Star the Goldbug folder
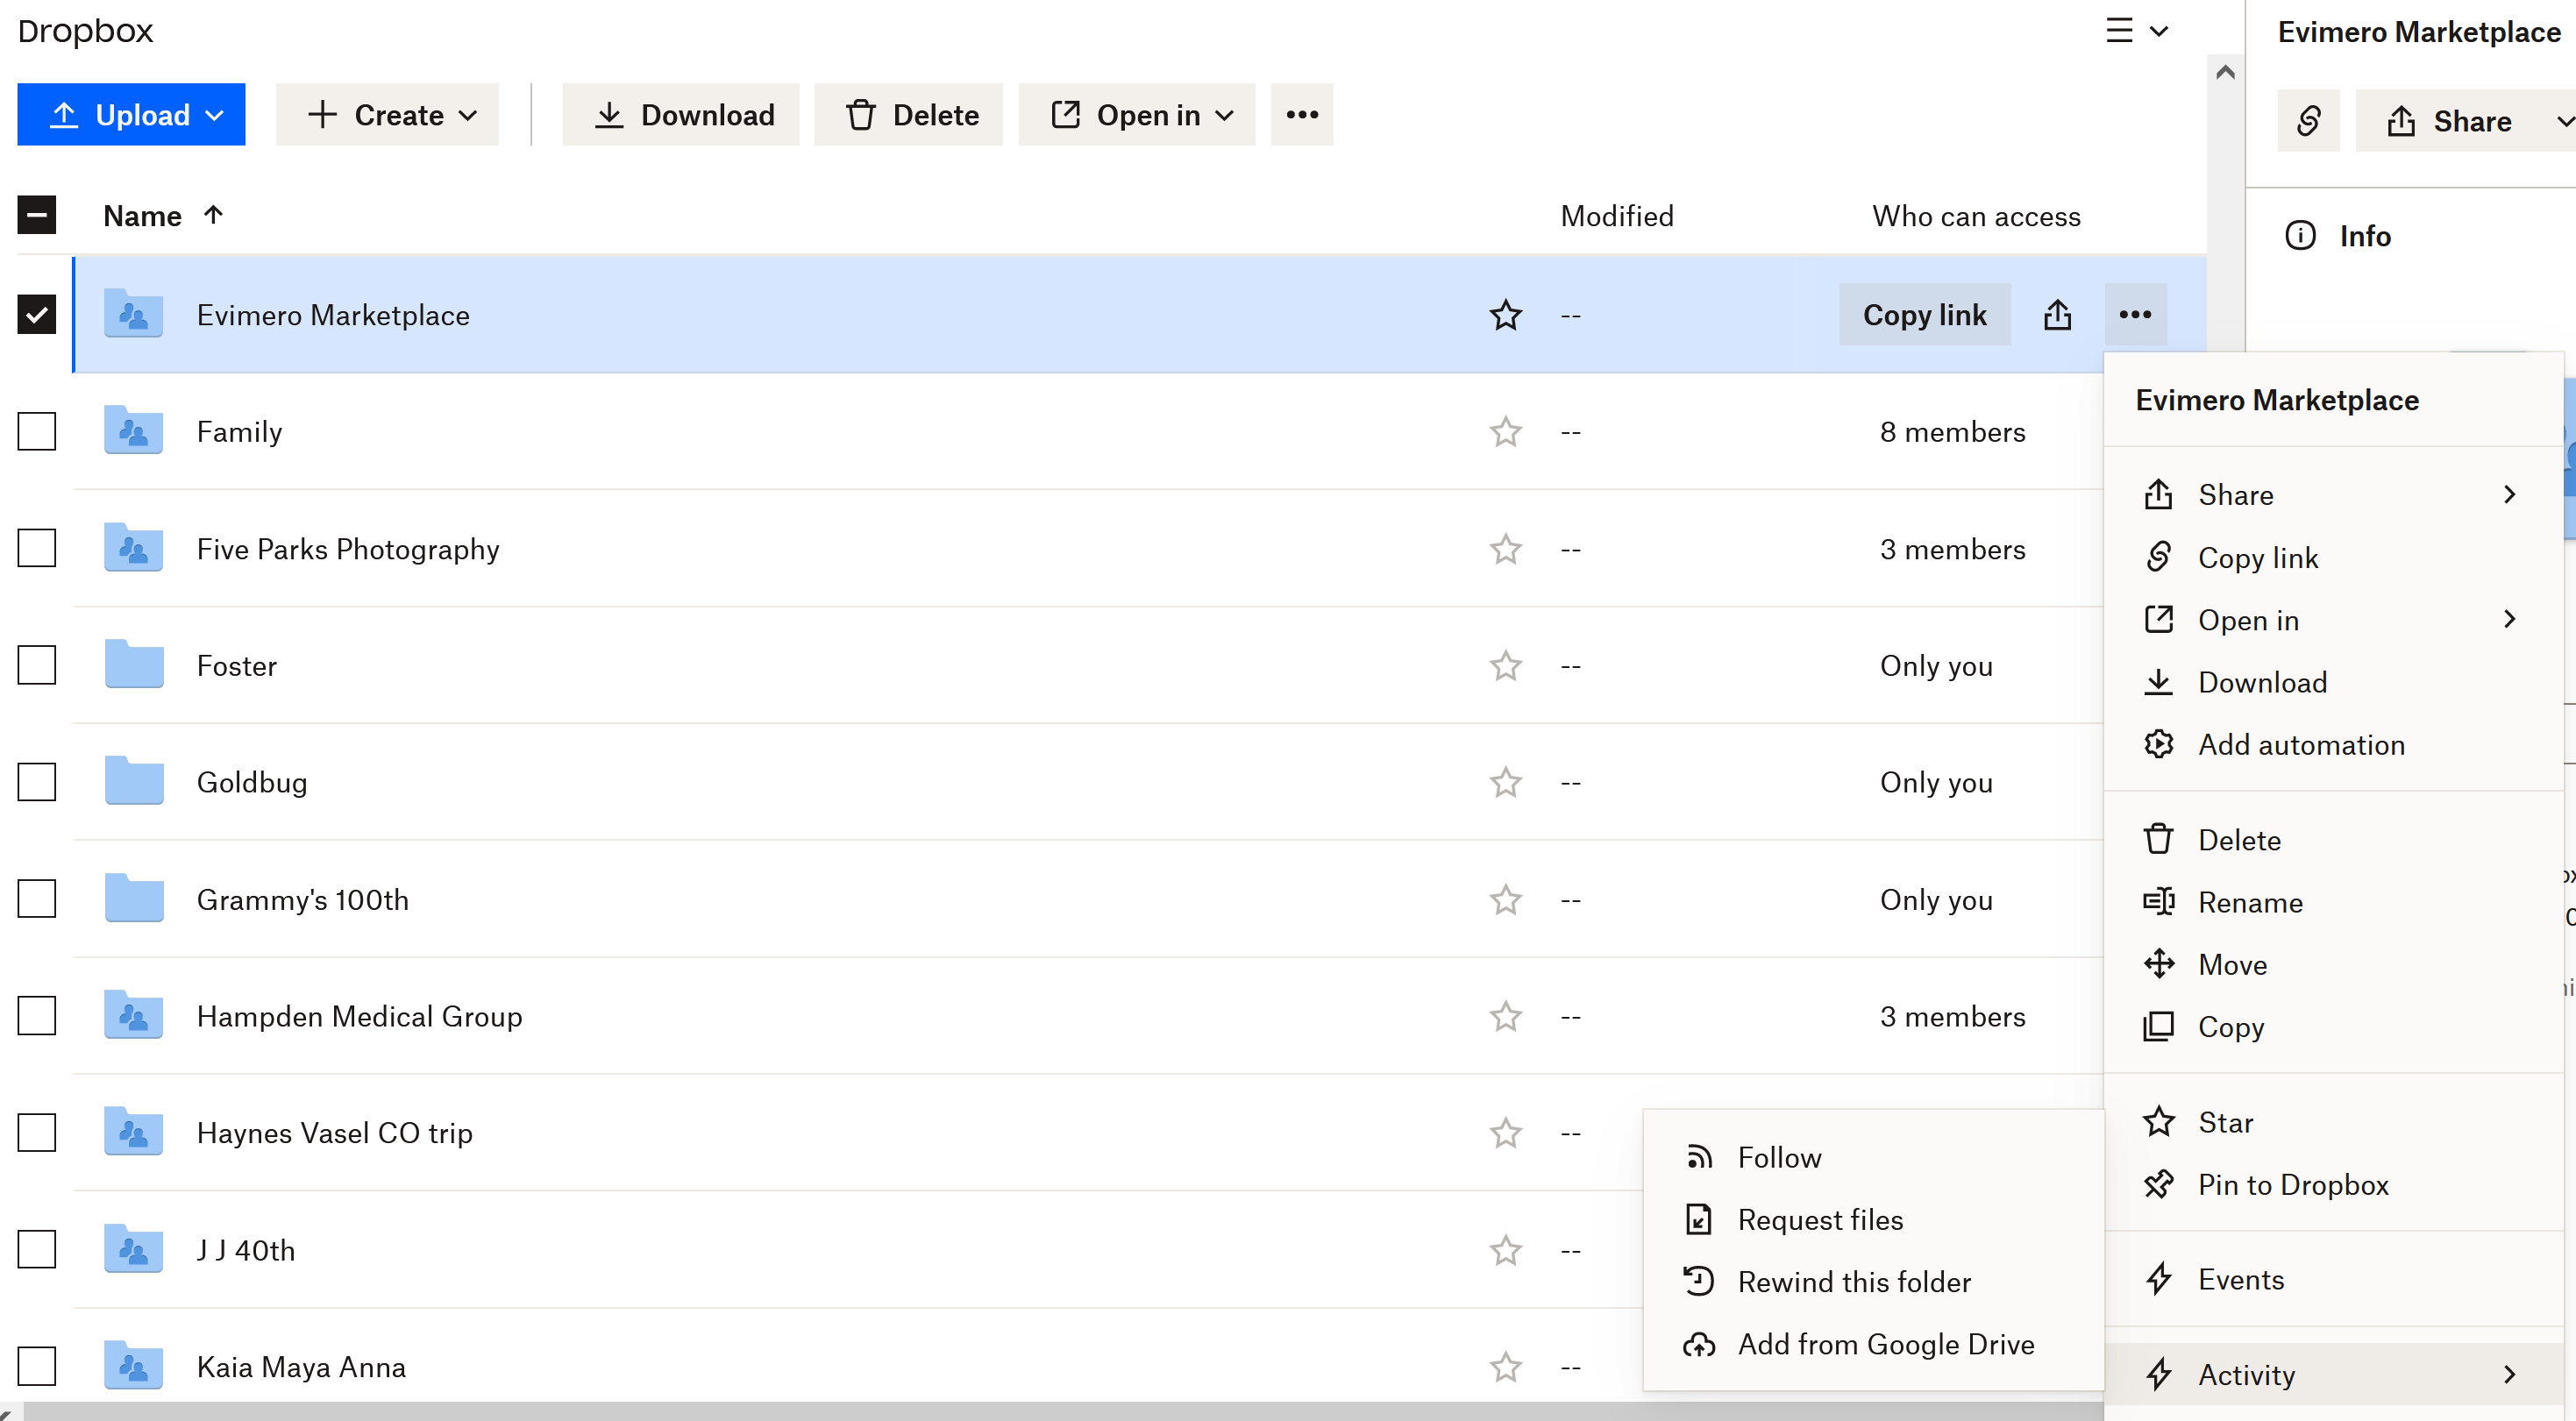Image resolution: width=2576 pixels, height=1421 pixels. tap(1505, 782)
